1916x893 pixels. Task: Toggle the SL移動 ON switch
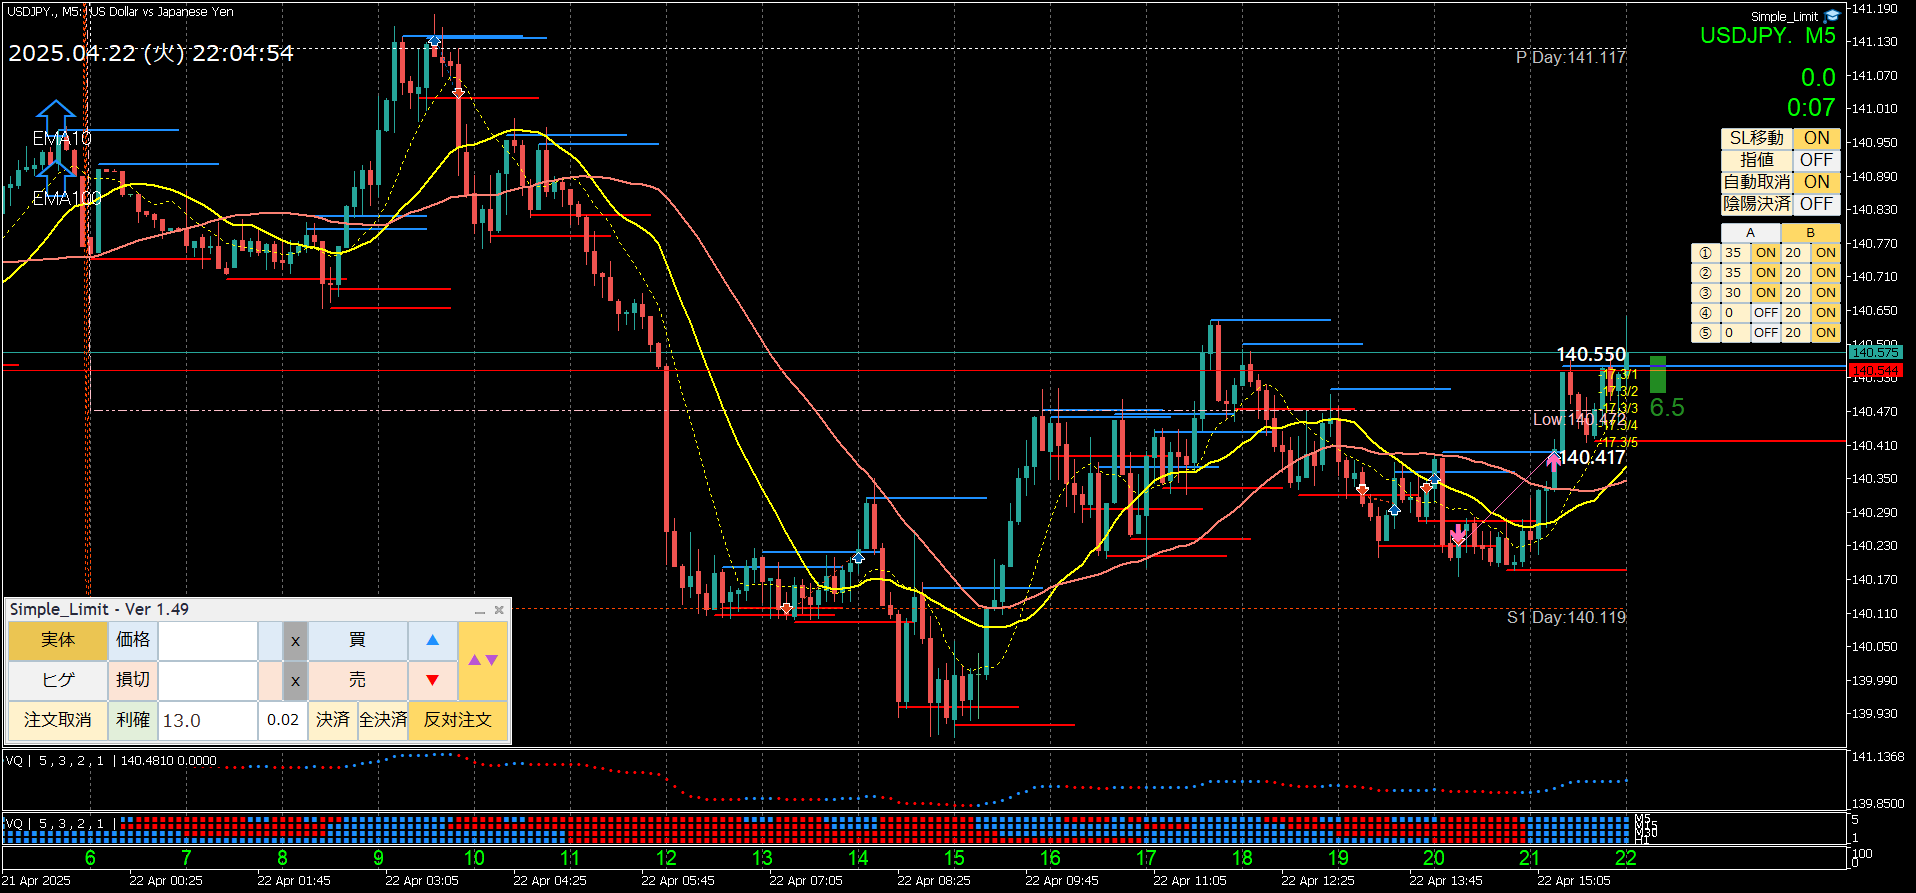pos(1816,138)
